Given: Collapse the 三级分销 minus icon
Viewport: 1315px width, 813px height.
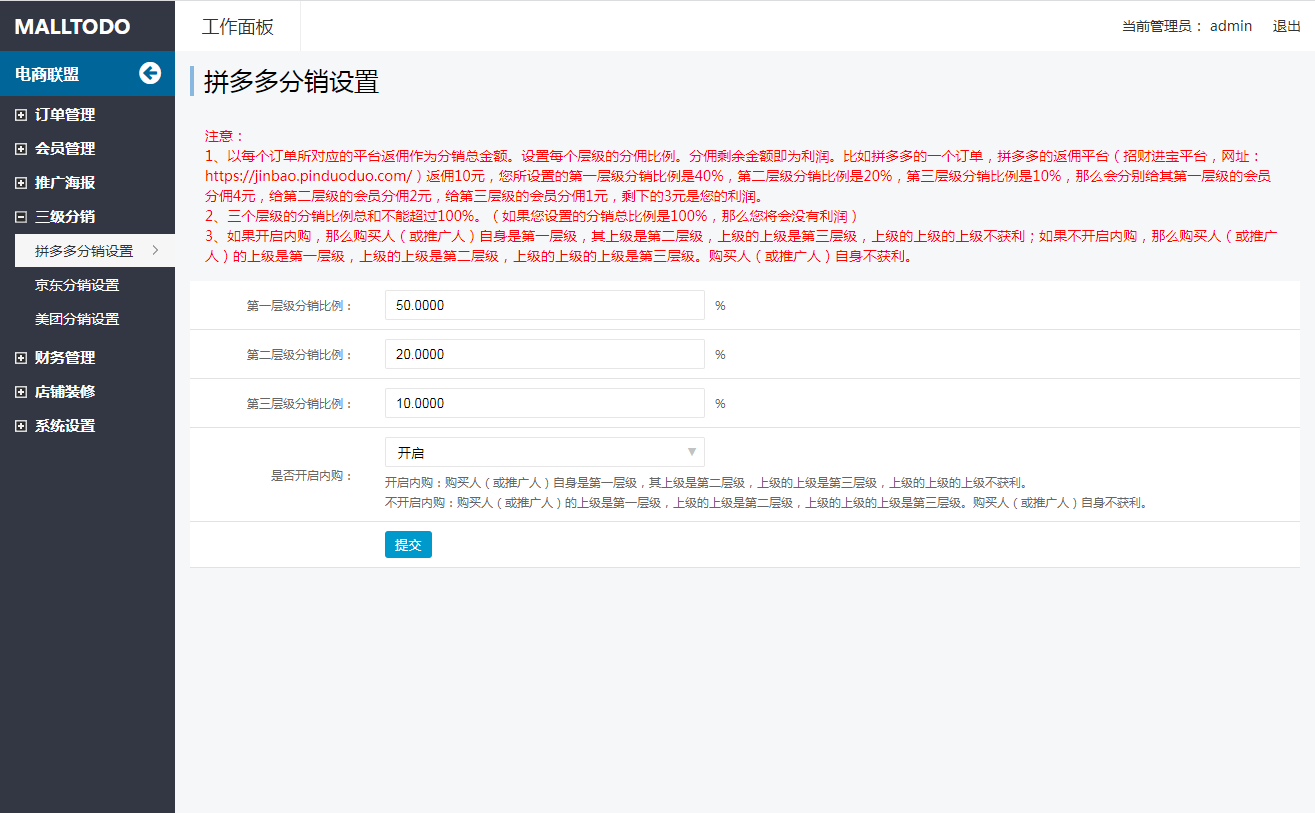Looking at the screenshot, I should tap(21, 217).
